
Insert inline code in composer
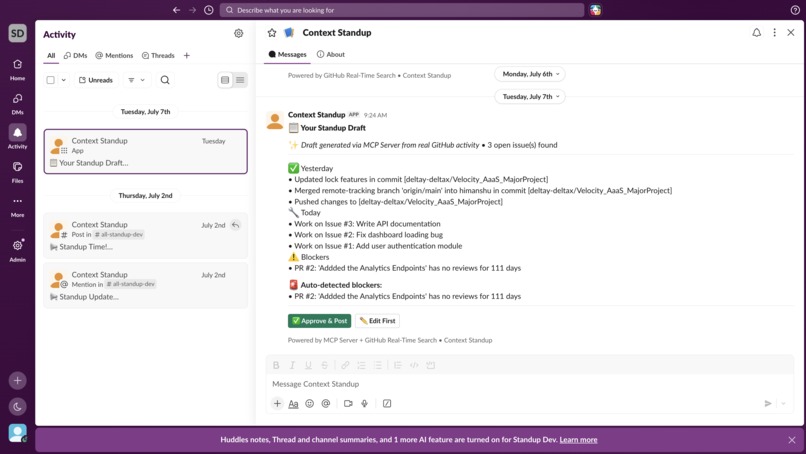point(414,365)
